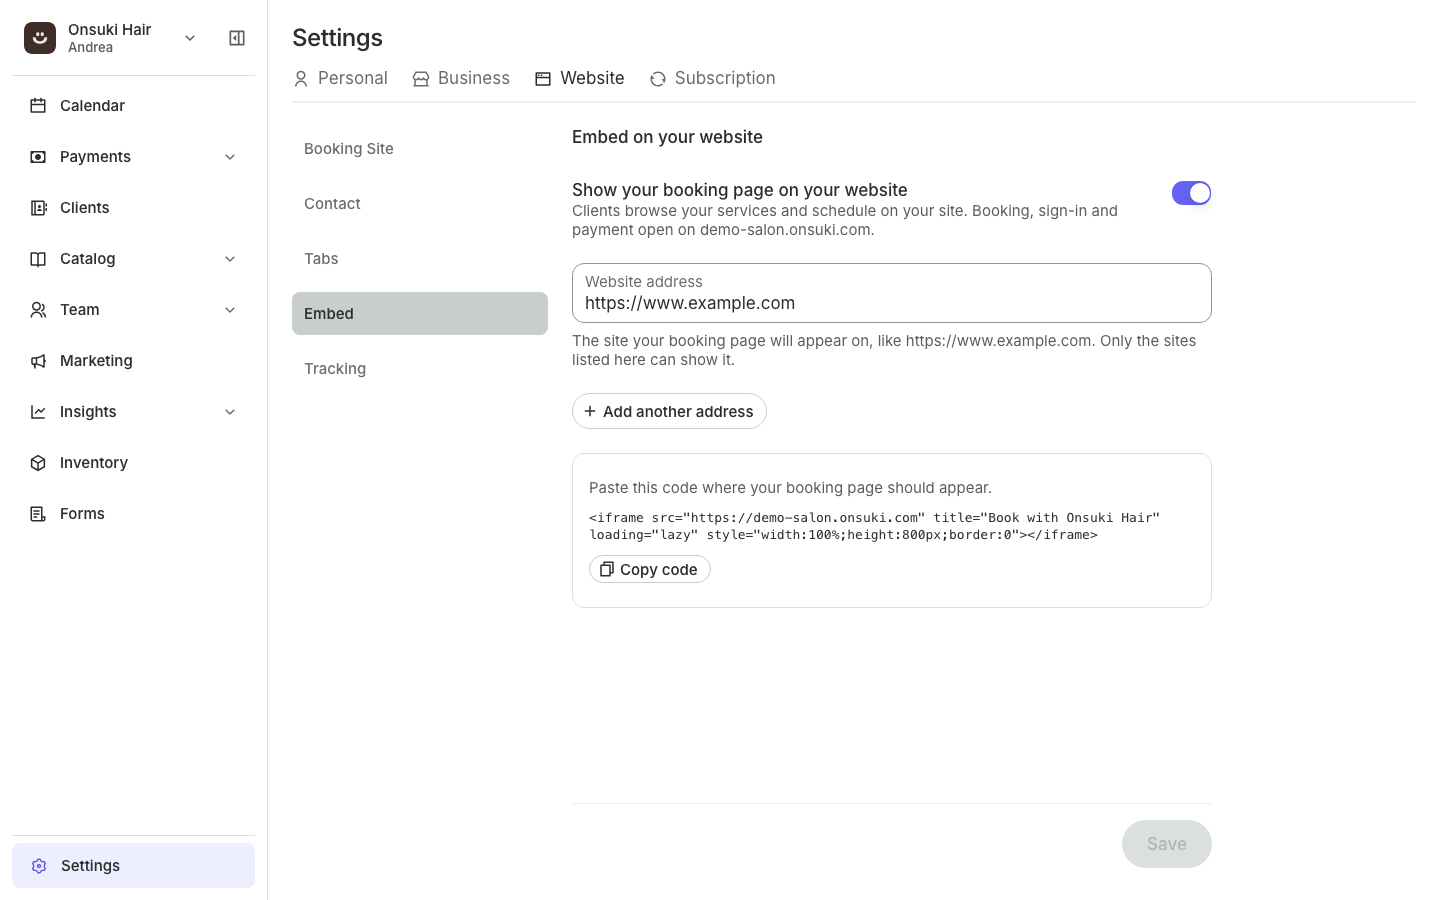This screenshot has width=1440, height=900.
Task: Click the Marketing megaphone icon
Action: (38, 361)
